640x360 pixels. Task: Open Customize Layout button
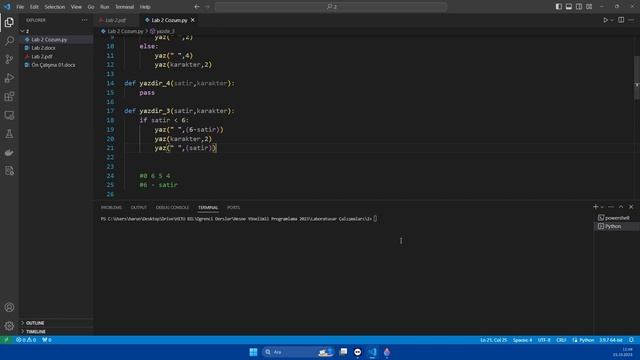click(x=589, y=7)
